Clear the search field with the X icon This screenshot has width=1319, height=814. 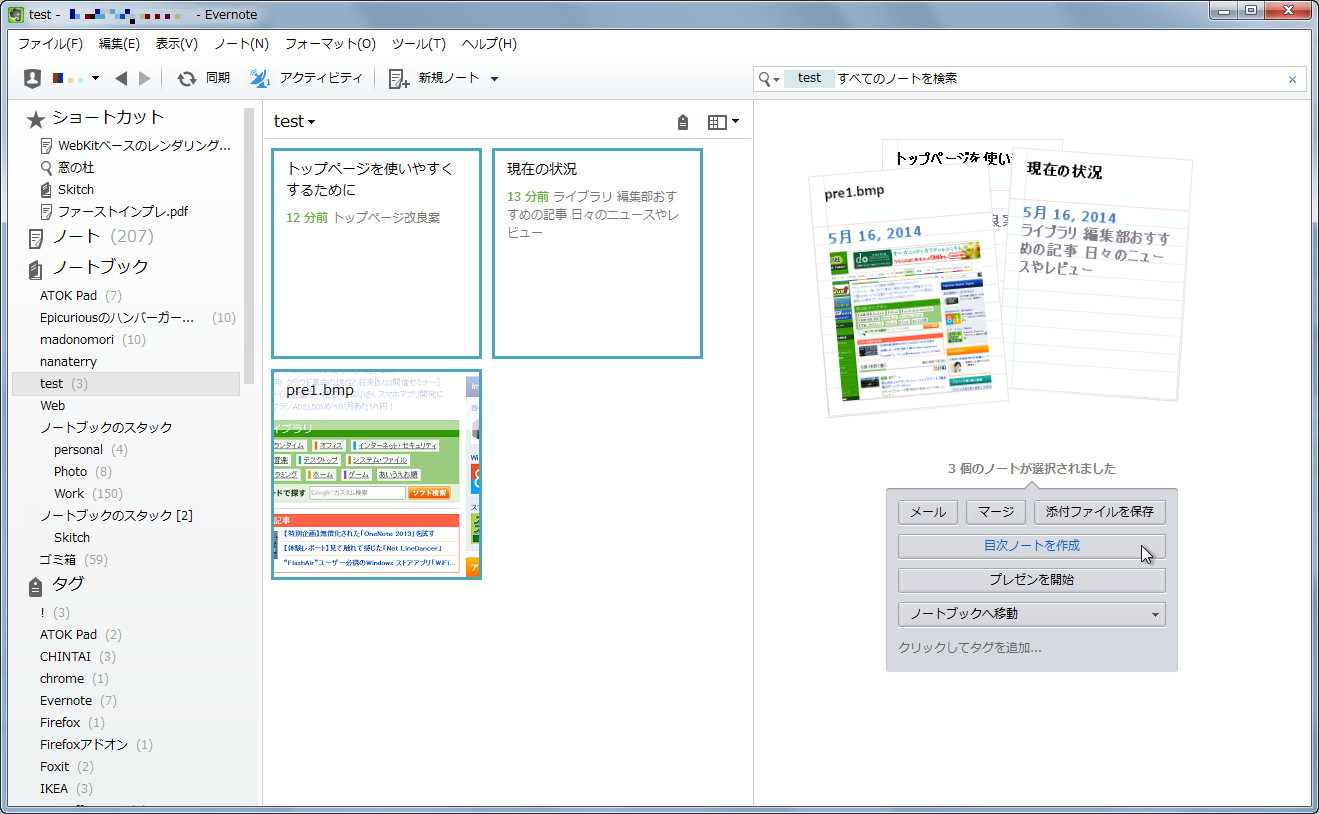(x=1291, y=78)
